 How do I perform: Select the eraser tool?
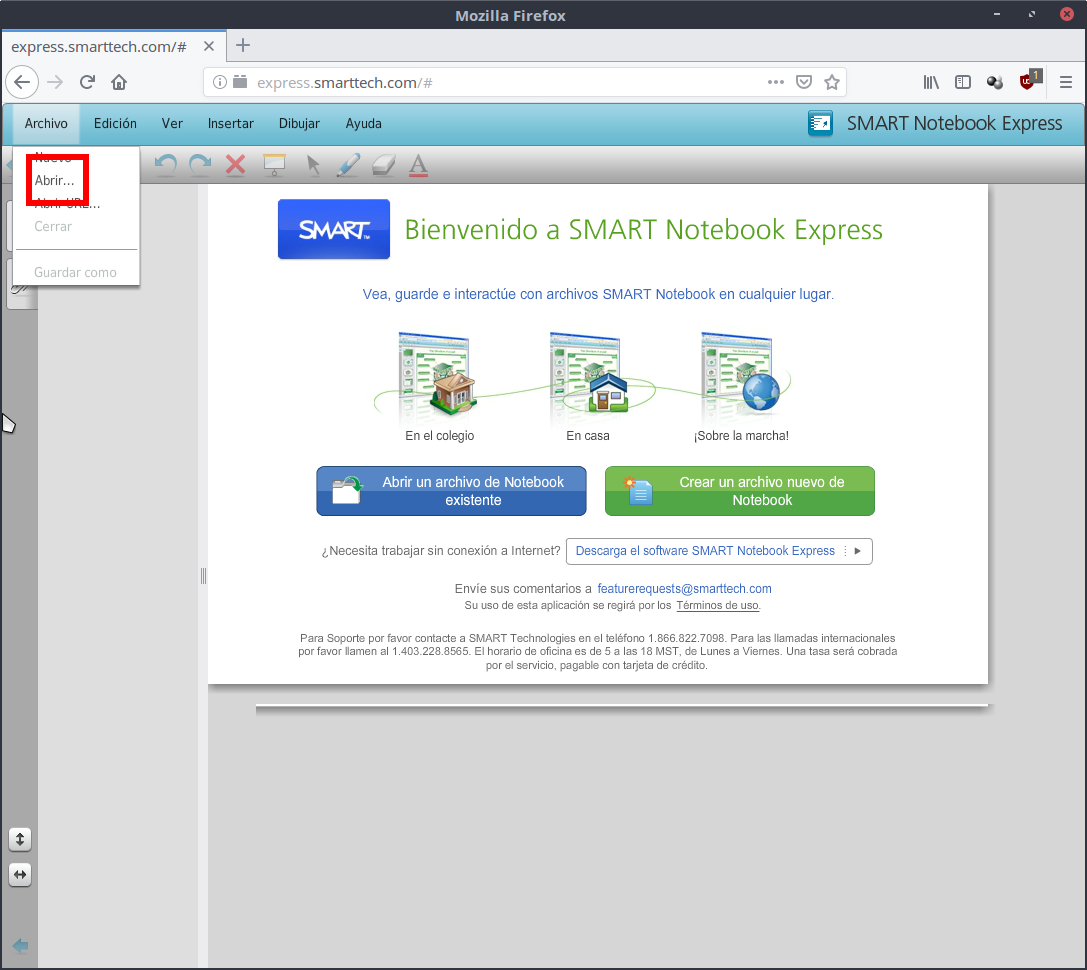pyautogui.click(x=384, y=165)
